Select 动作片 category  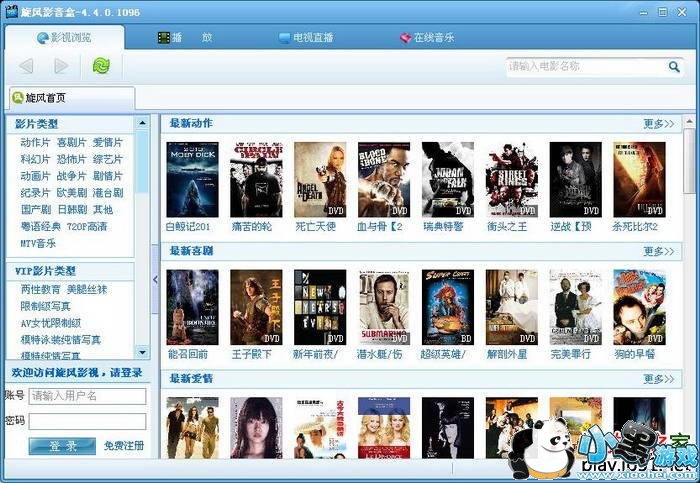[x=35, y=142]
